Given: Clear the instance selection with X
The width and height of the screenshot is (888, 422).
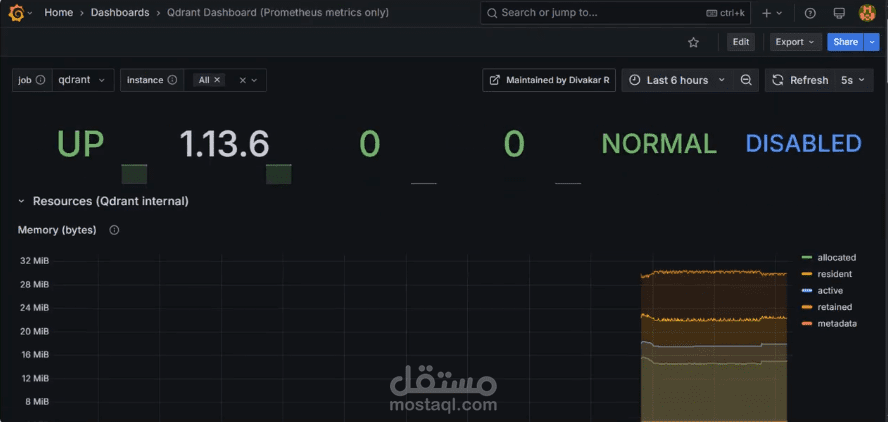Looking at the screenshot, I should (x=242, y=80).
